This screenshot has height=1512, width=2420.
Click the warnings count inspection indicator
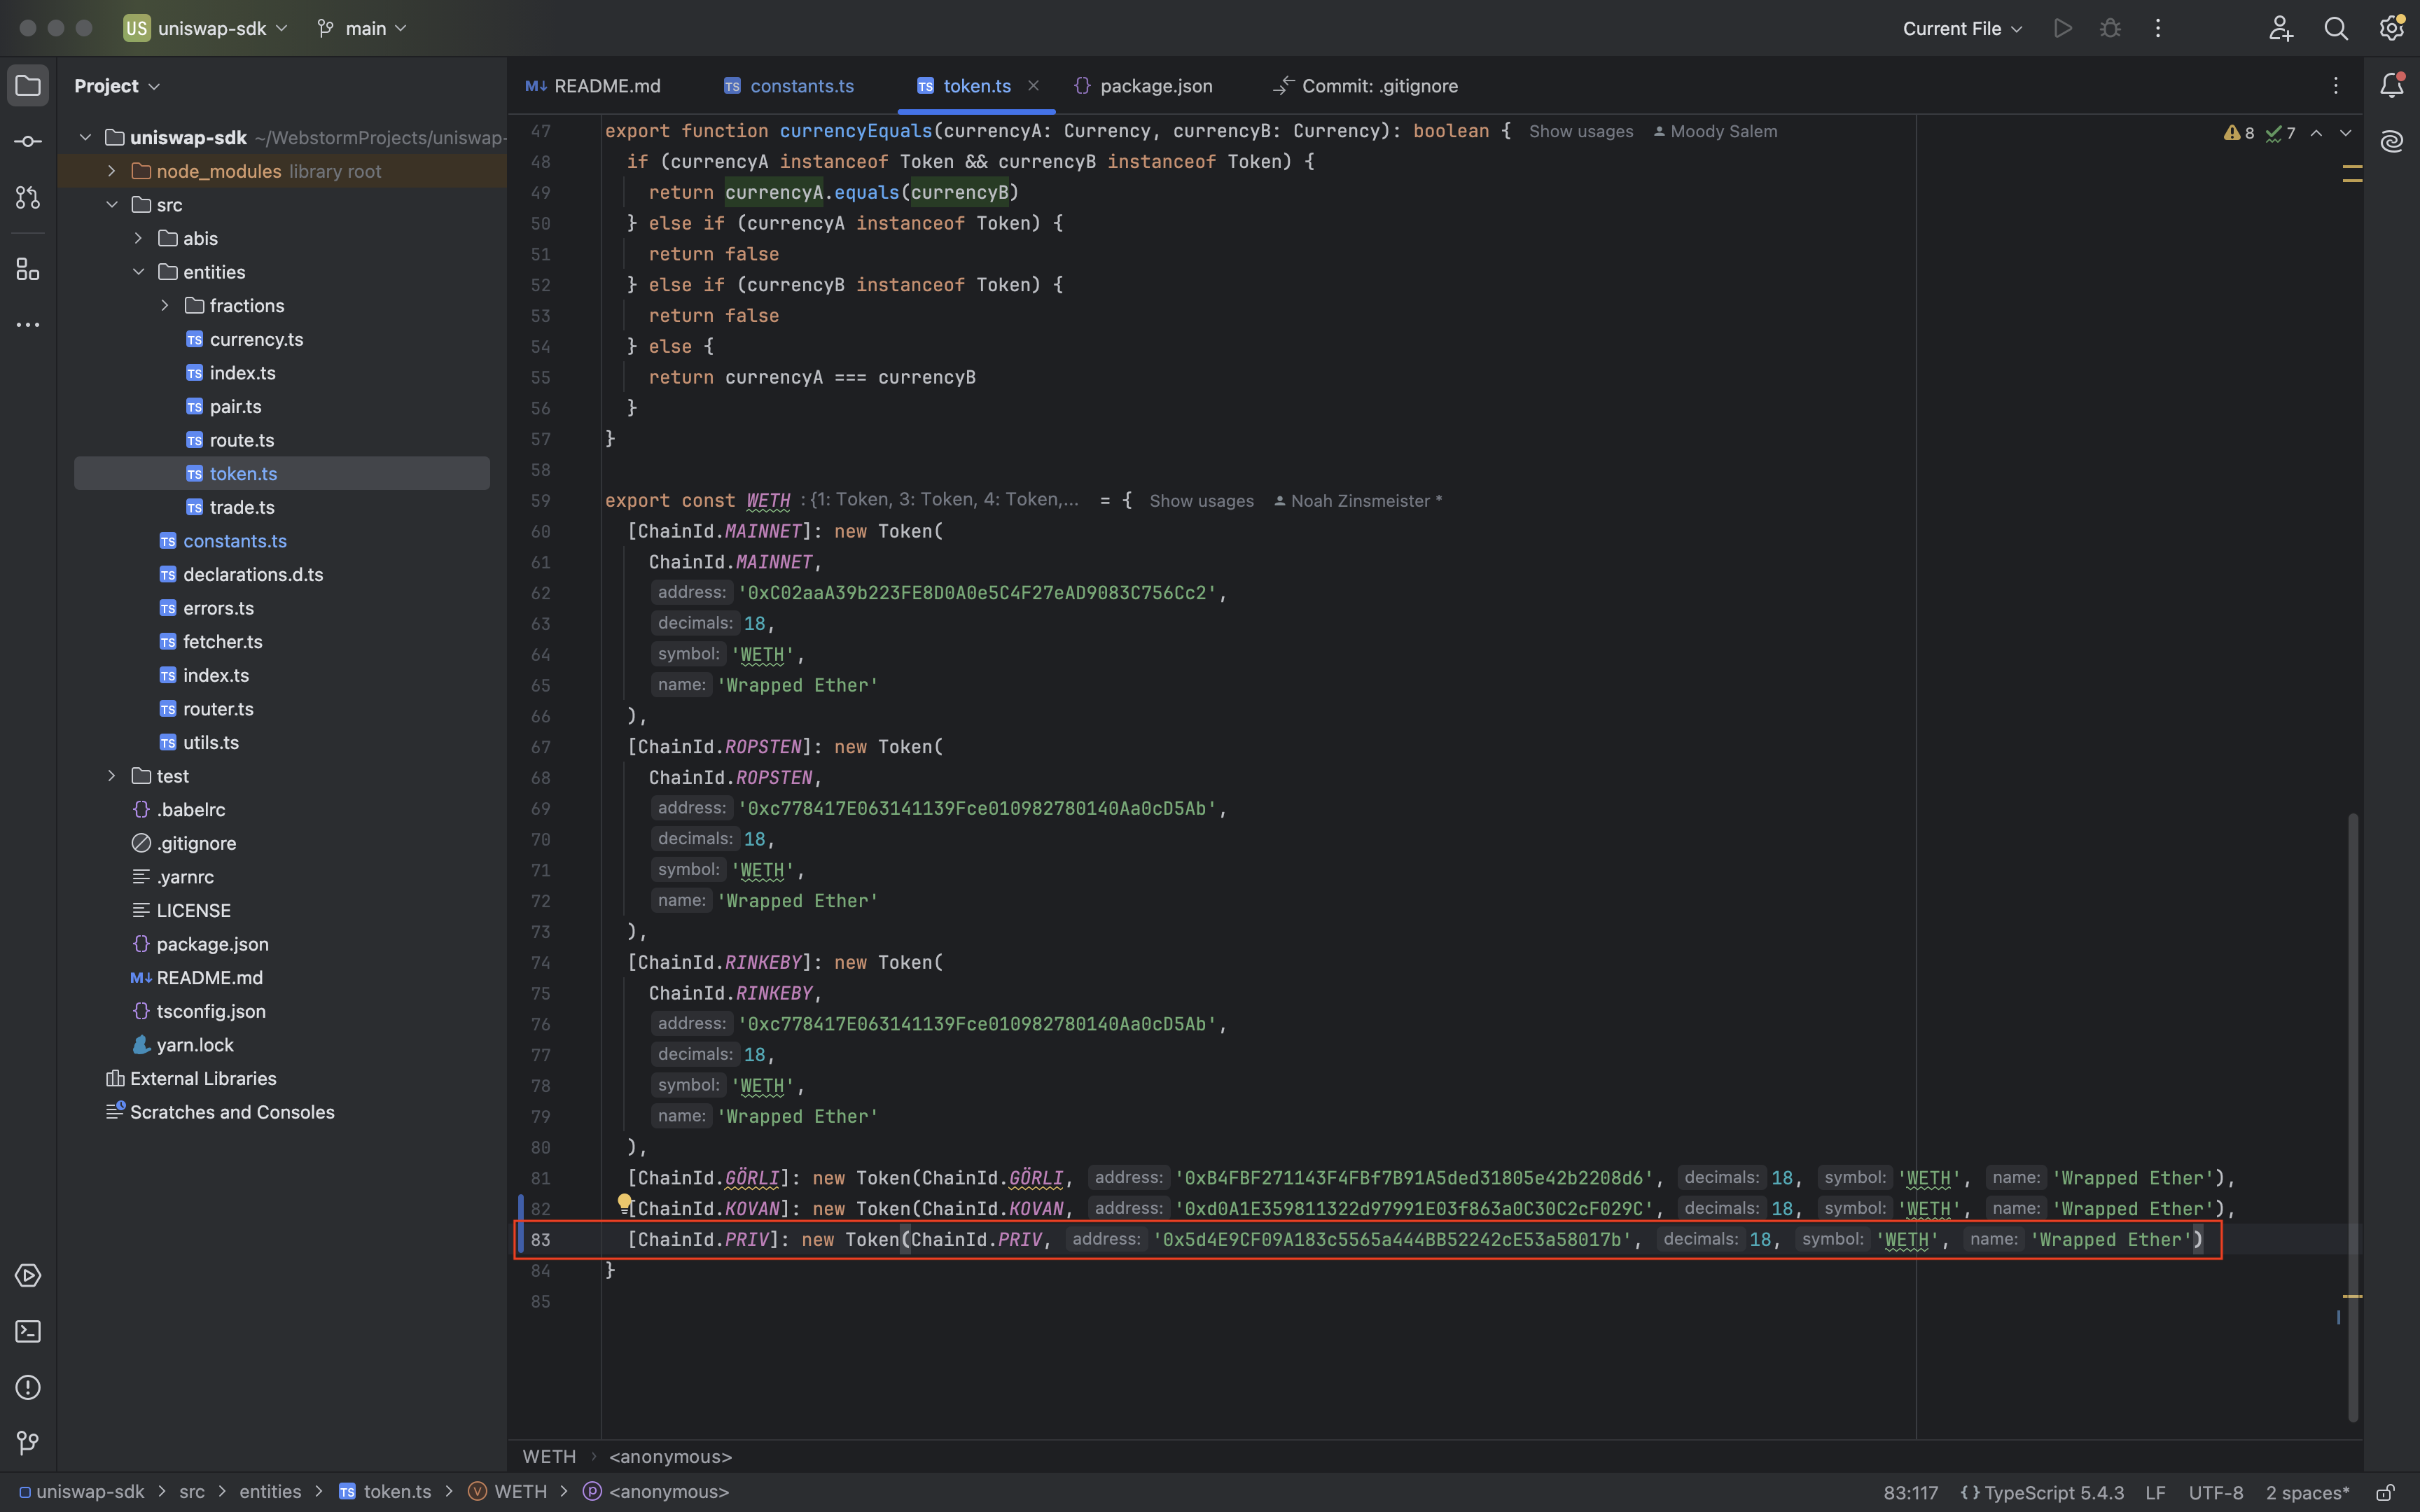pyautogui.click(x=2239, y=133)
